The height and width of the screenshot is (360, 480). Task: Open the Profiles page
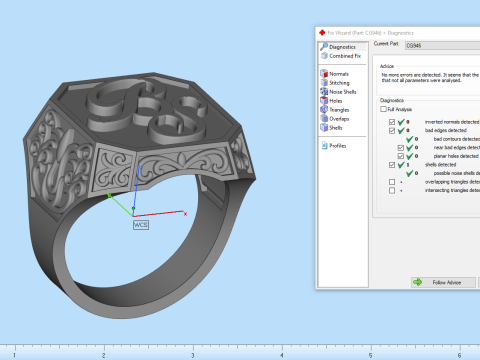click(334, 146)
